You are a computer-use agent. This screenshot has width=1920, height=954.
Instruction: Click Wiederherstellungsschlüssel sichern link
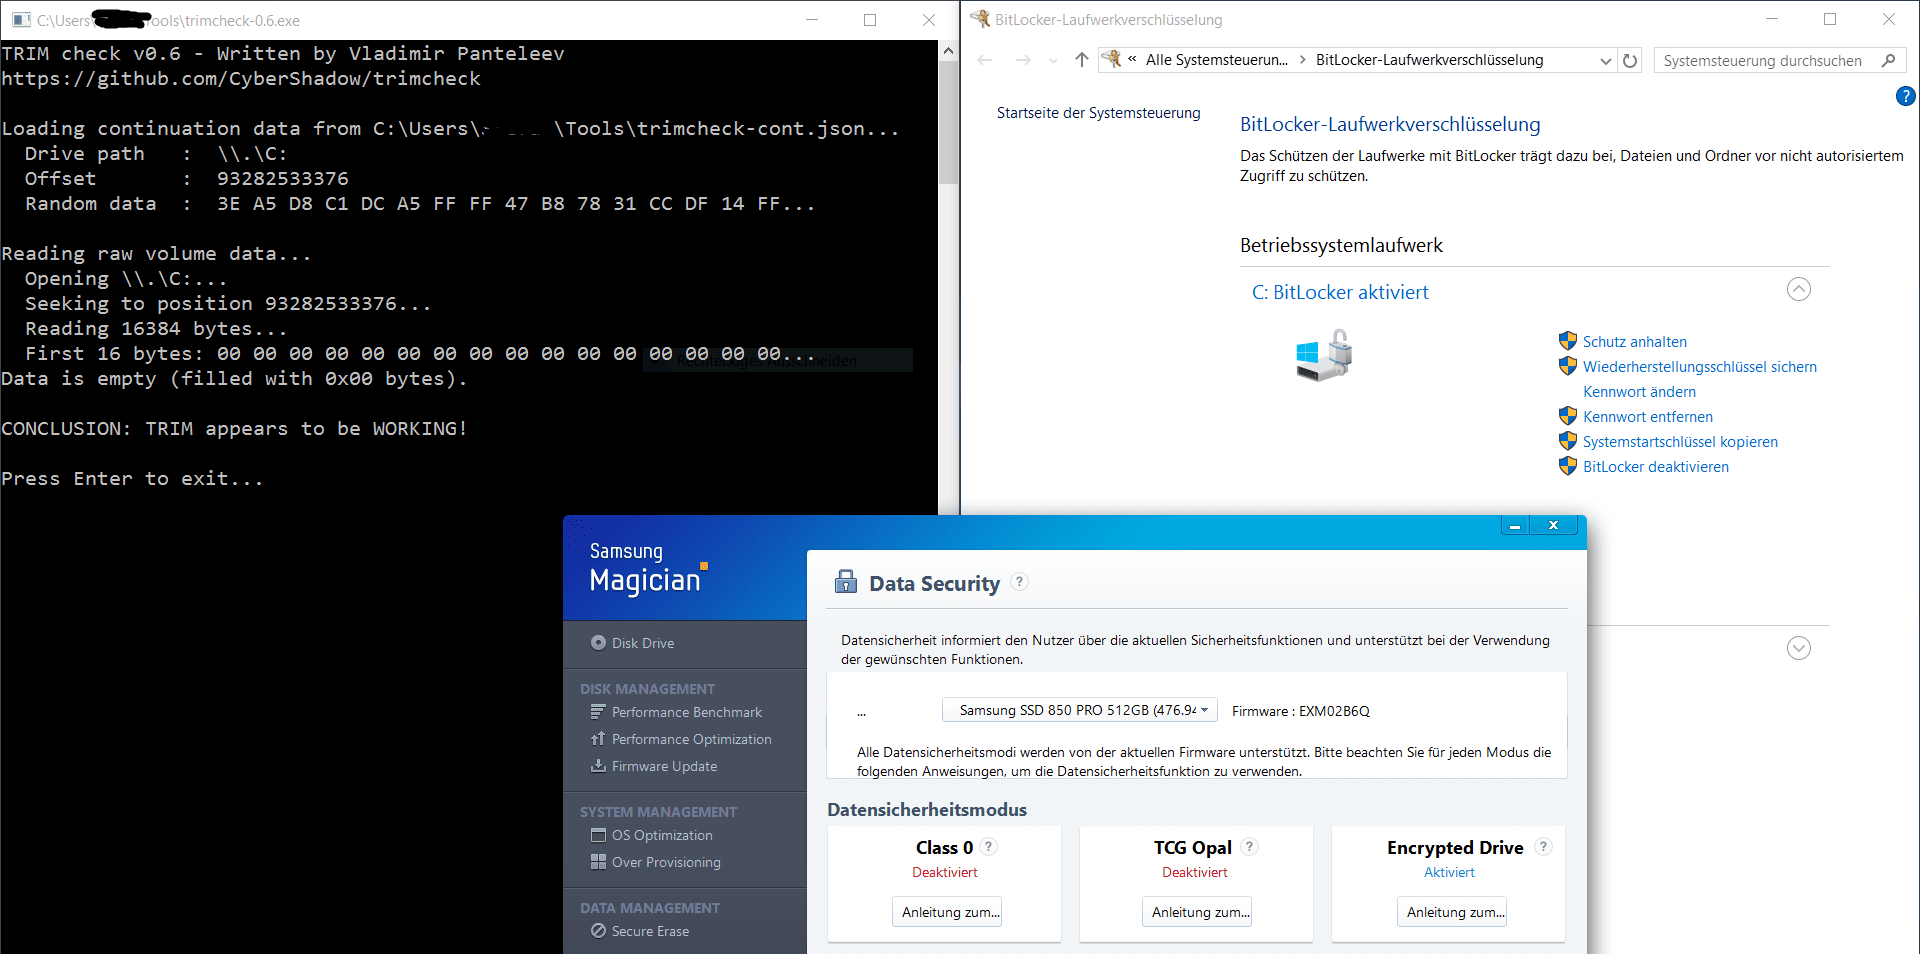[1699, 367]
